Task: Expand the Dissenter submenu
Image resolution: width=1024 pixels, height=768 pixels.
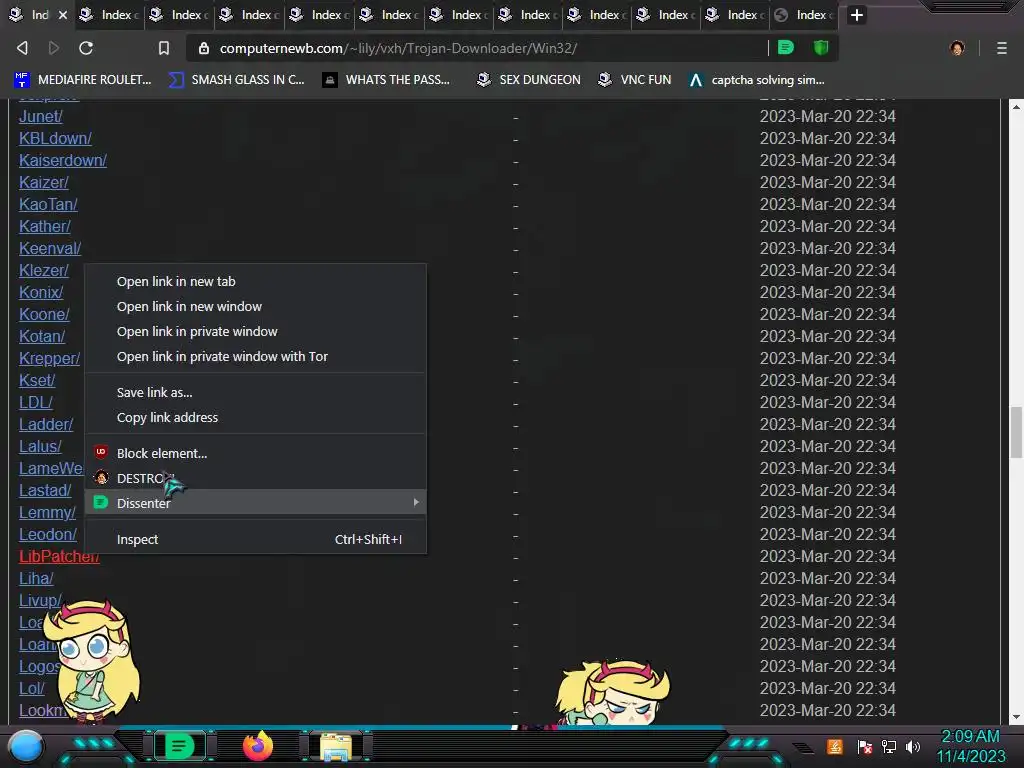Action: coord(255,503)
